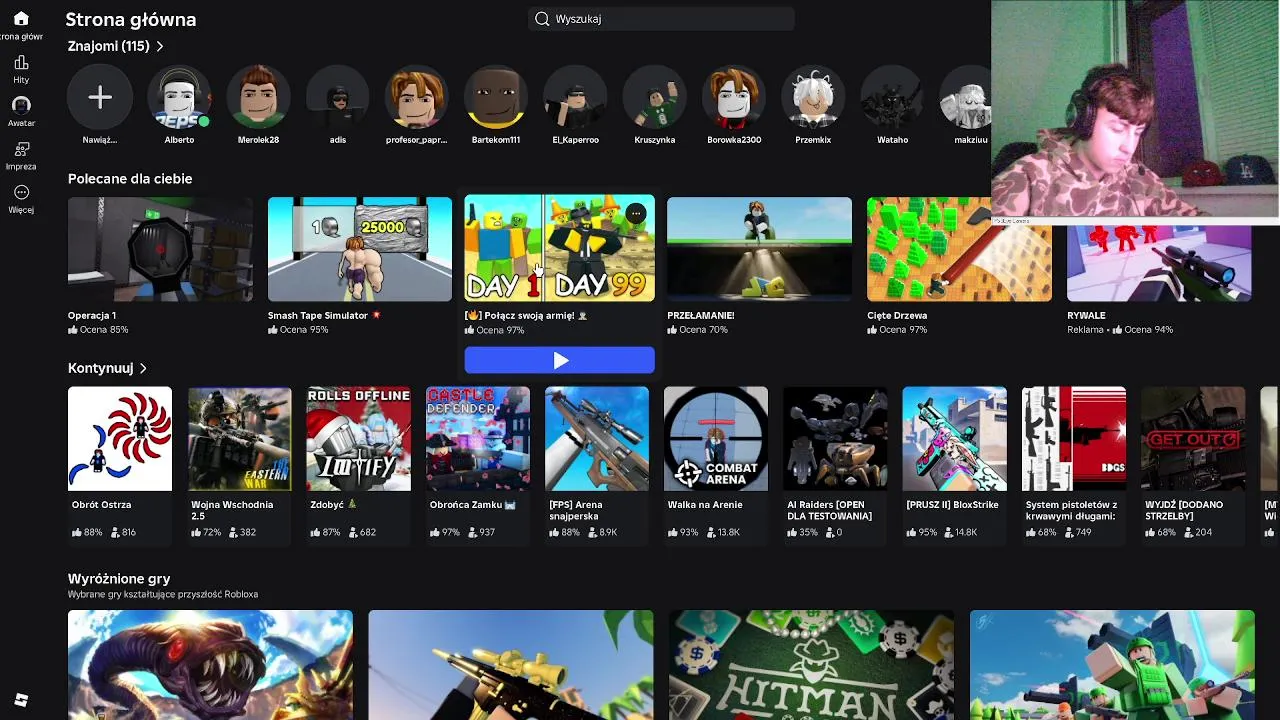1280x720 pixels.
Task: Open Awatar icon in sidebar
Action: point(21,105)
